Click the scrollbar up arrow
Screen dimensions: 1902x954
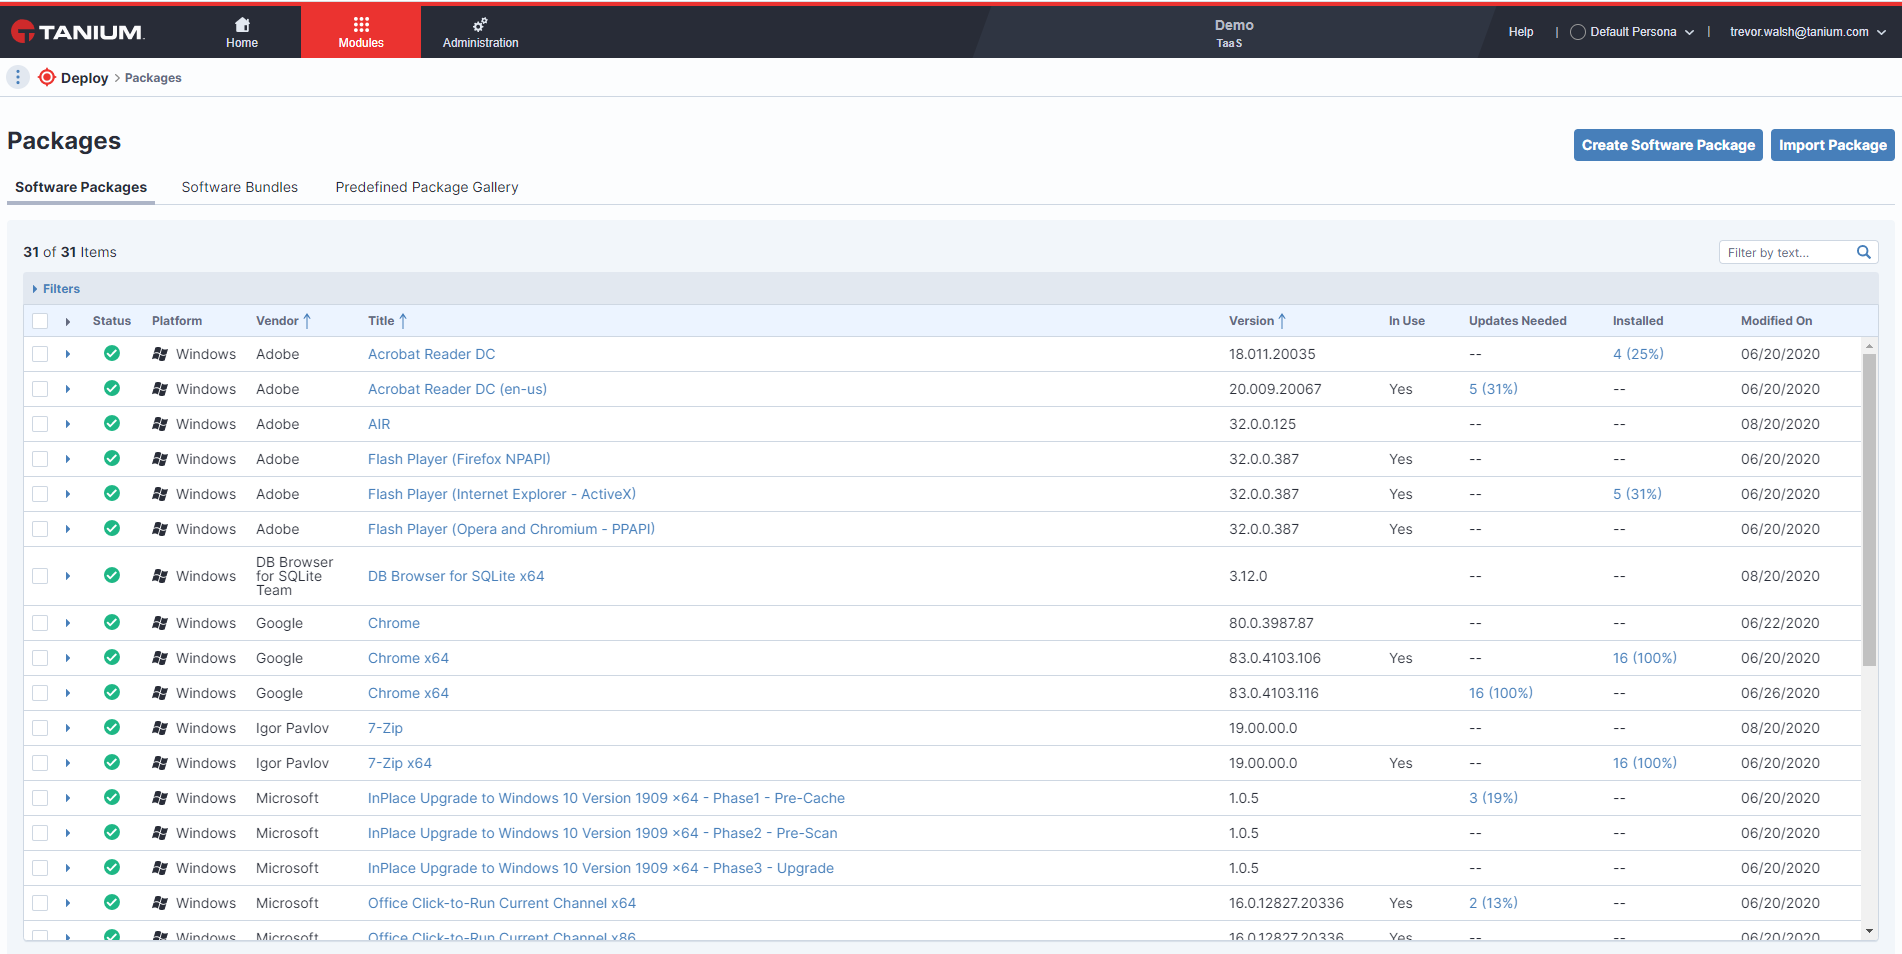[1869, 345]
